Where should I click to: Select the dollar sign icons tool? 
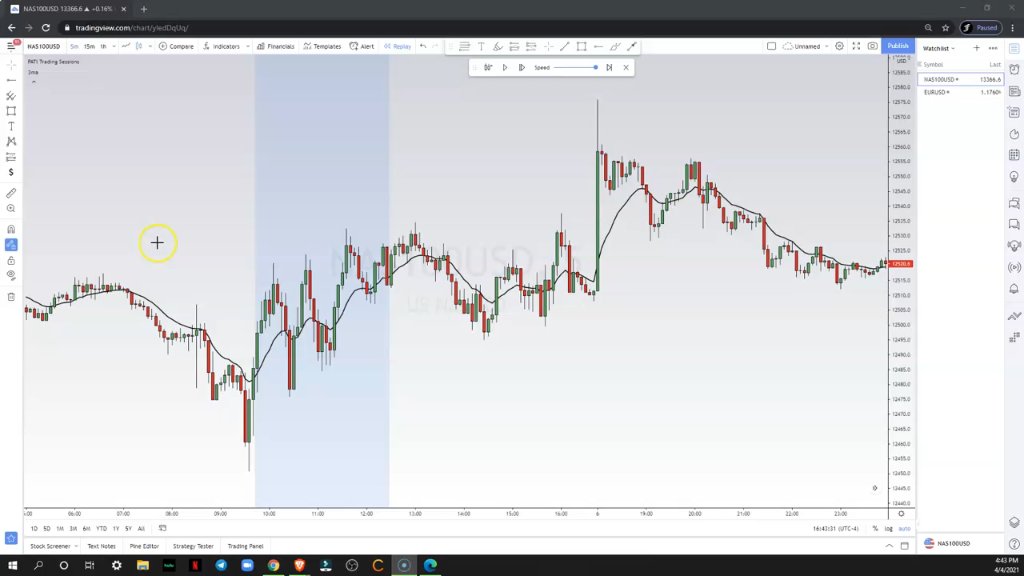11,172
